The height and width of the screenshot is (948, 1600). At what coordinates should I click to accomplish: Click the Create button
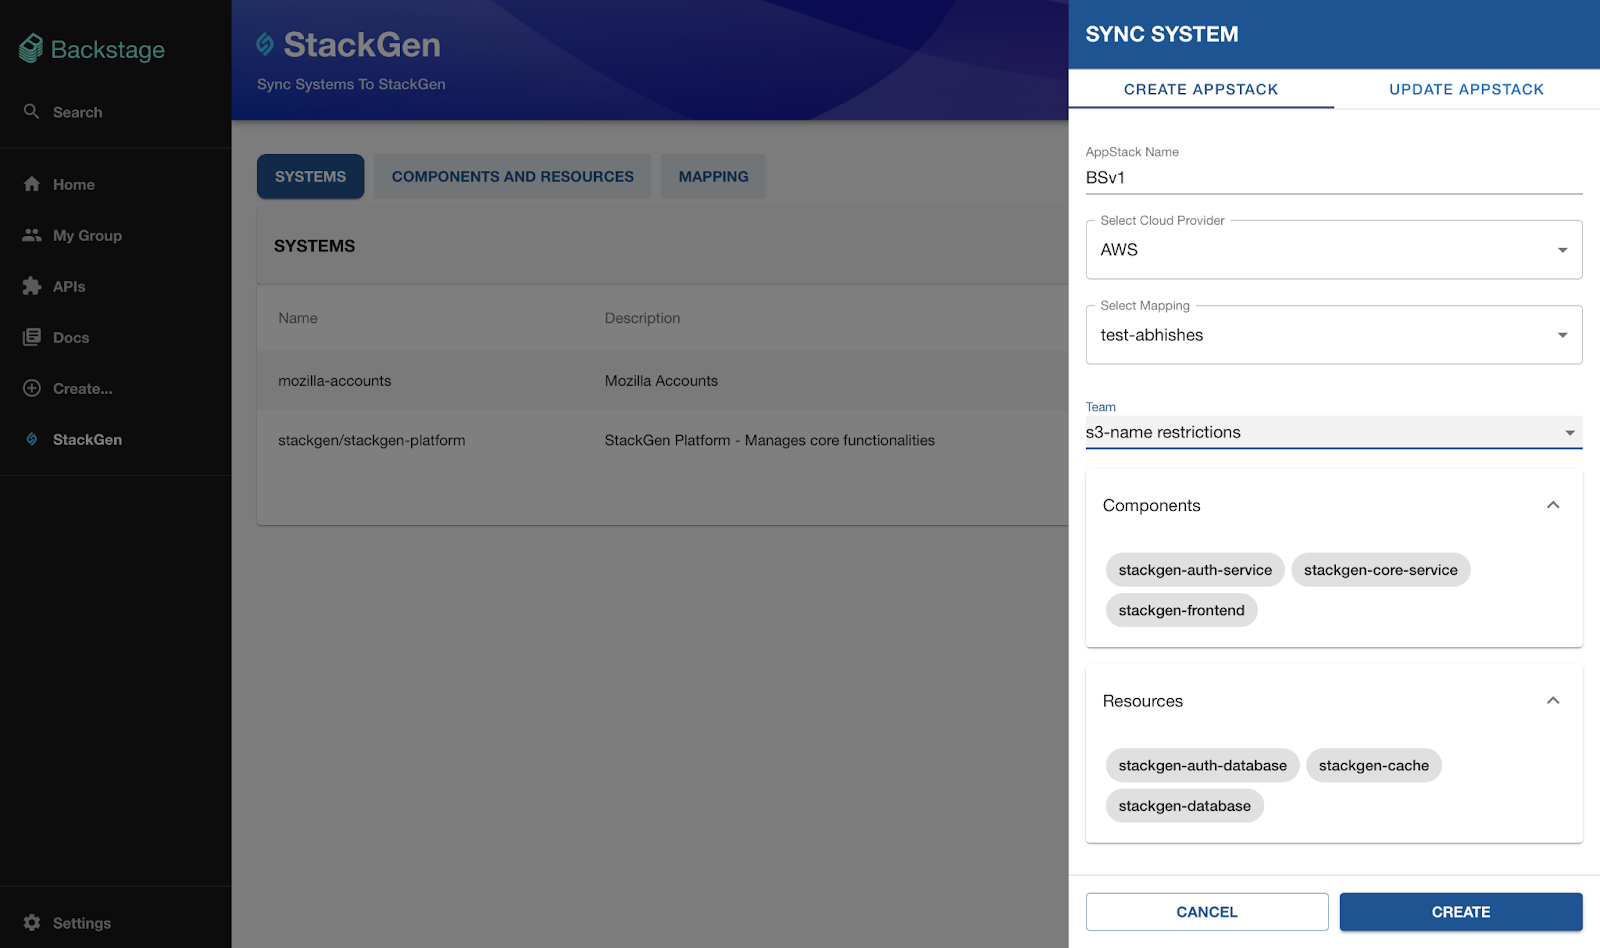pyautogui.click(x=1461, y=912)
